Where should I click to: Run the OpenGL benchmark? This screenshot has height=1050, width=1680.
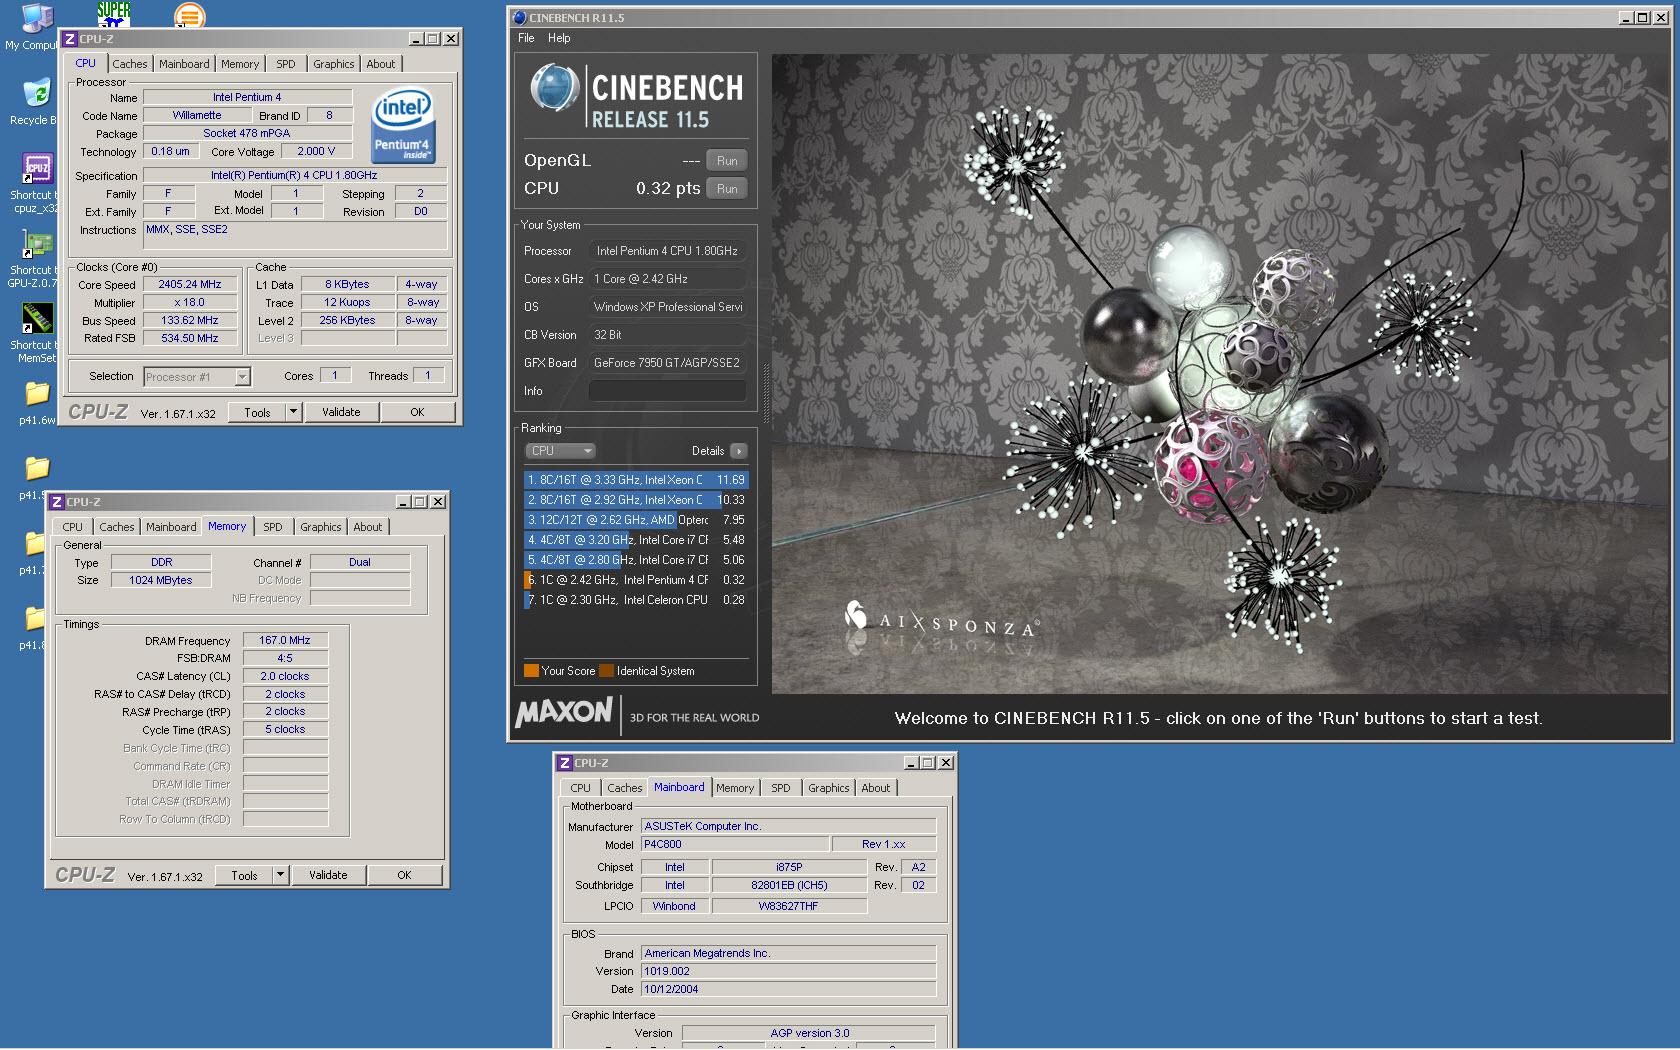pos(727,161)
